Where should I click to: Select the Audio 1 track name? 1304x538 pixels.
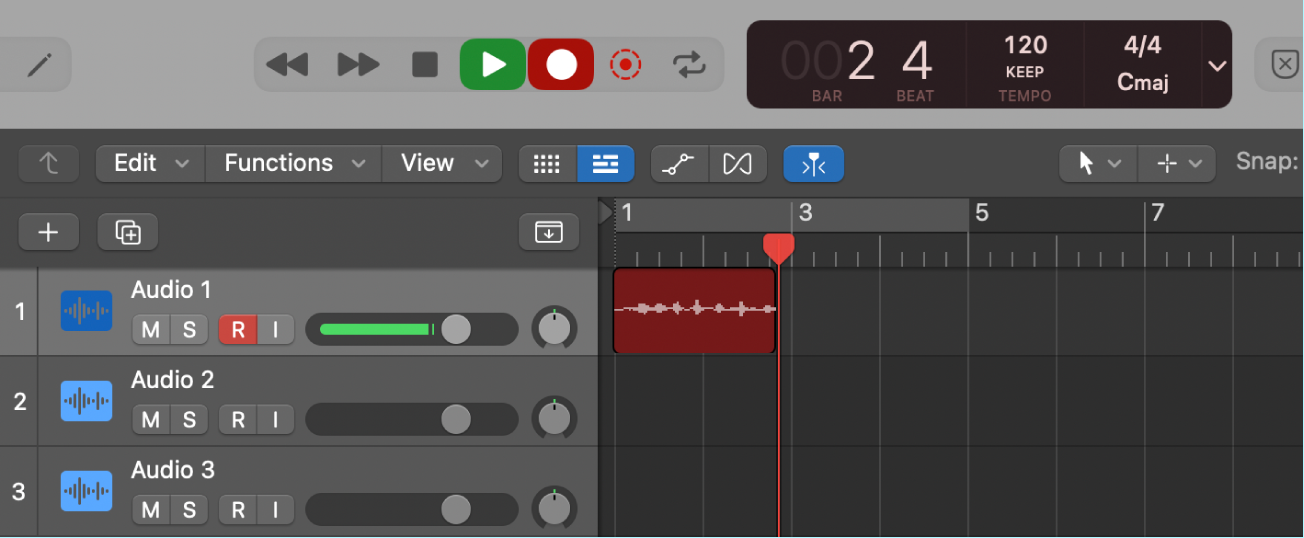point(171,290)
